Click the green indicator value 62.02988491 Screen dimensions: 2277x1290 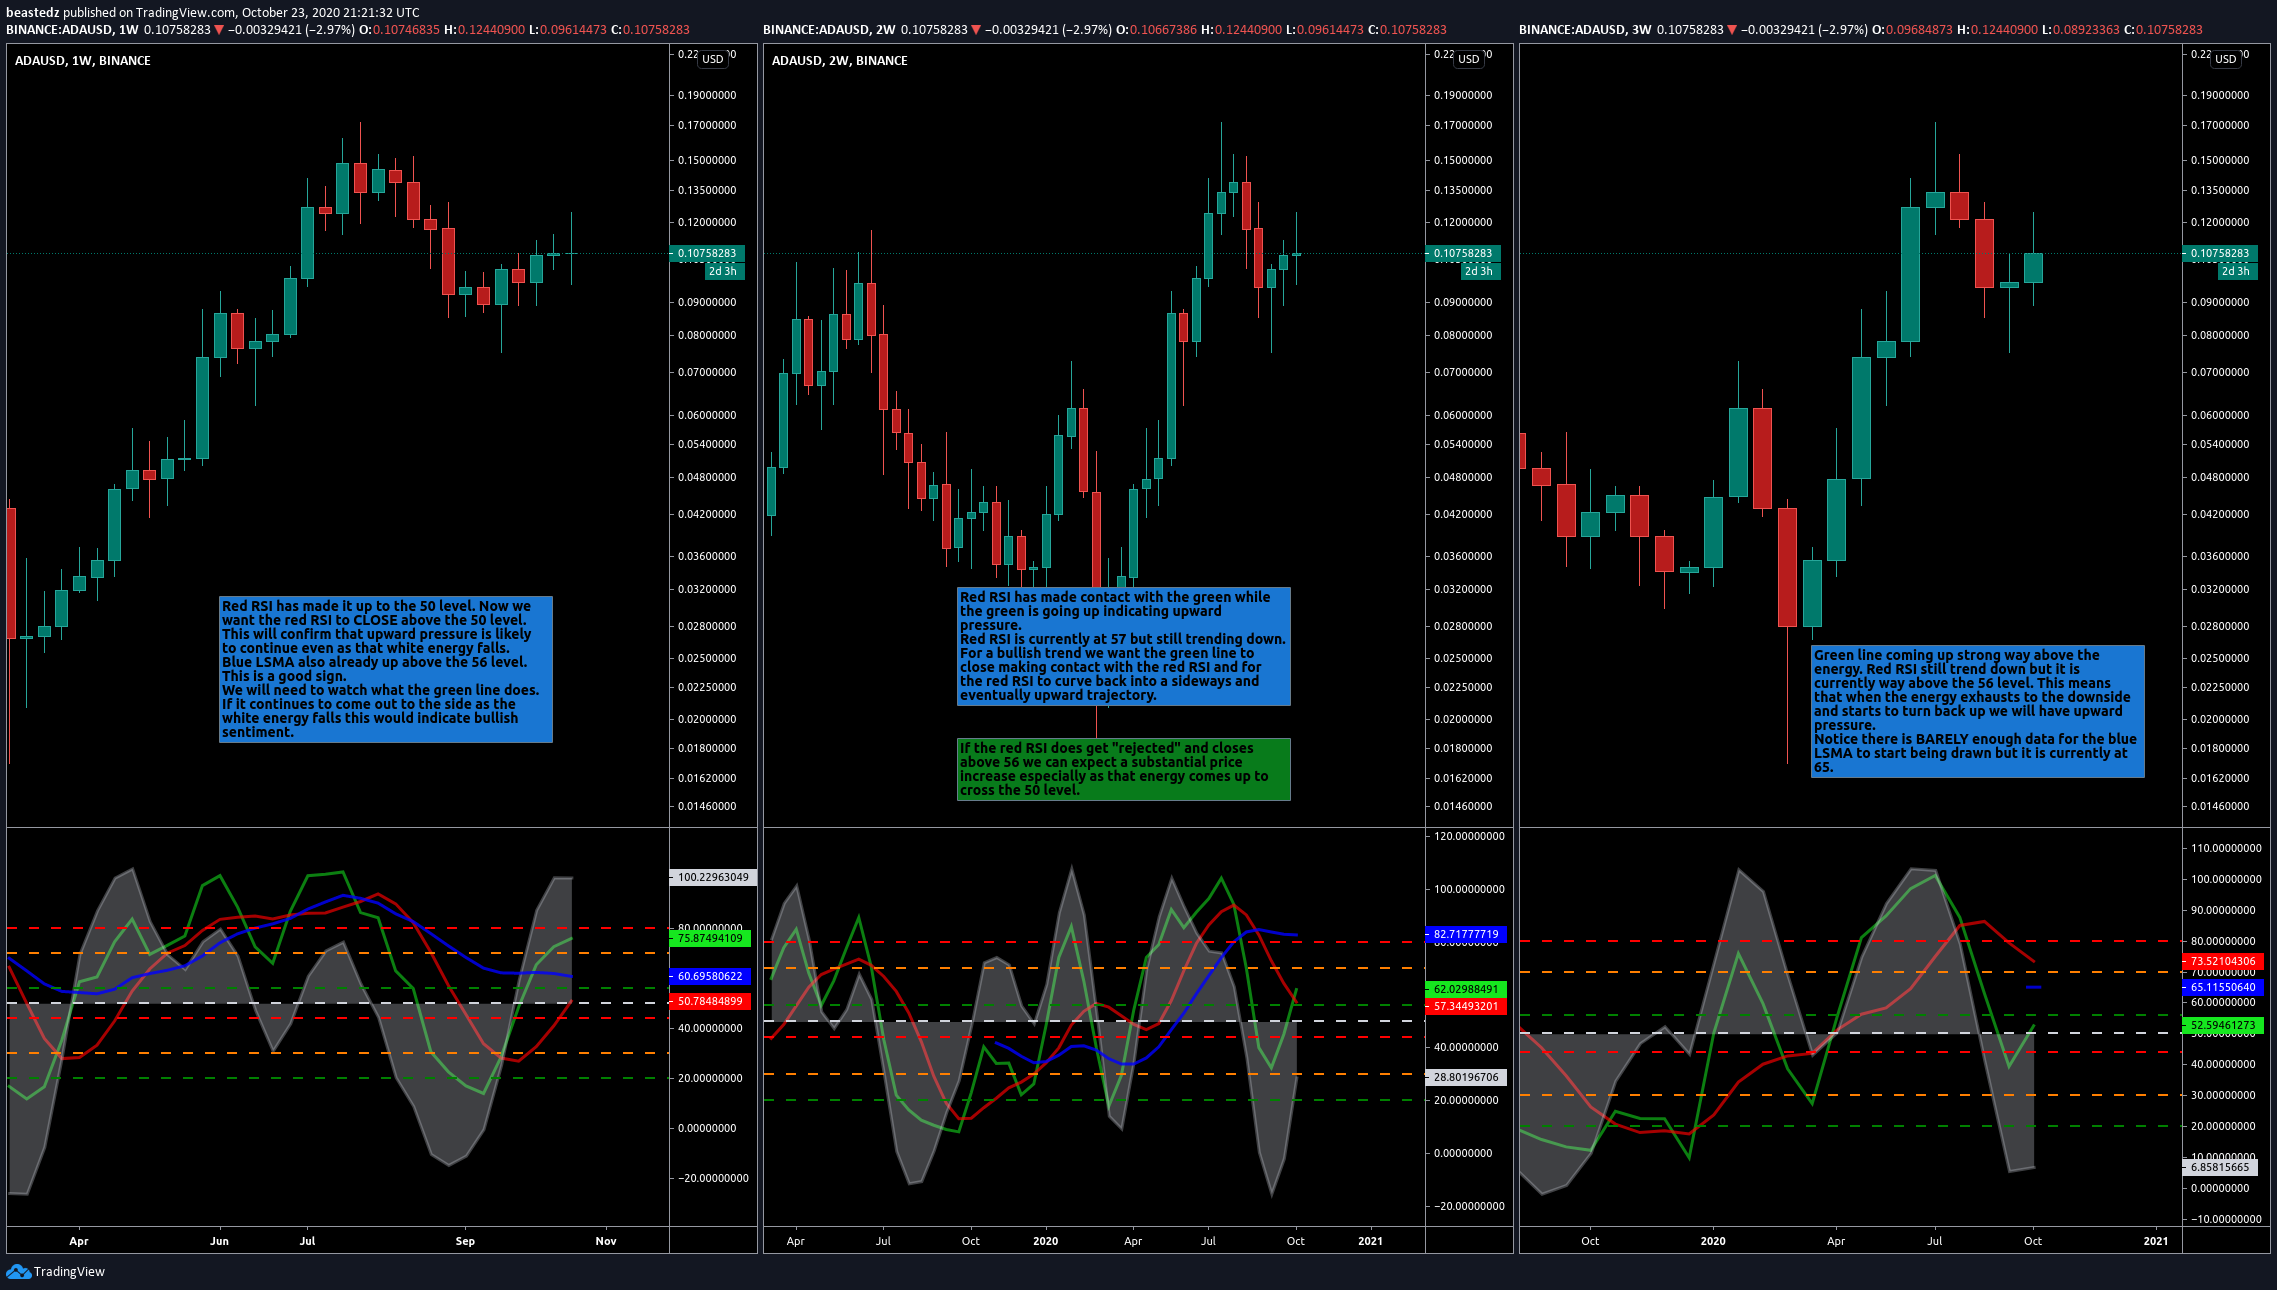click(x=1467, y=989)
